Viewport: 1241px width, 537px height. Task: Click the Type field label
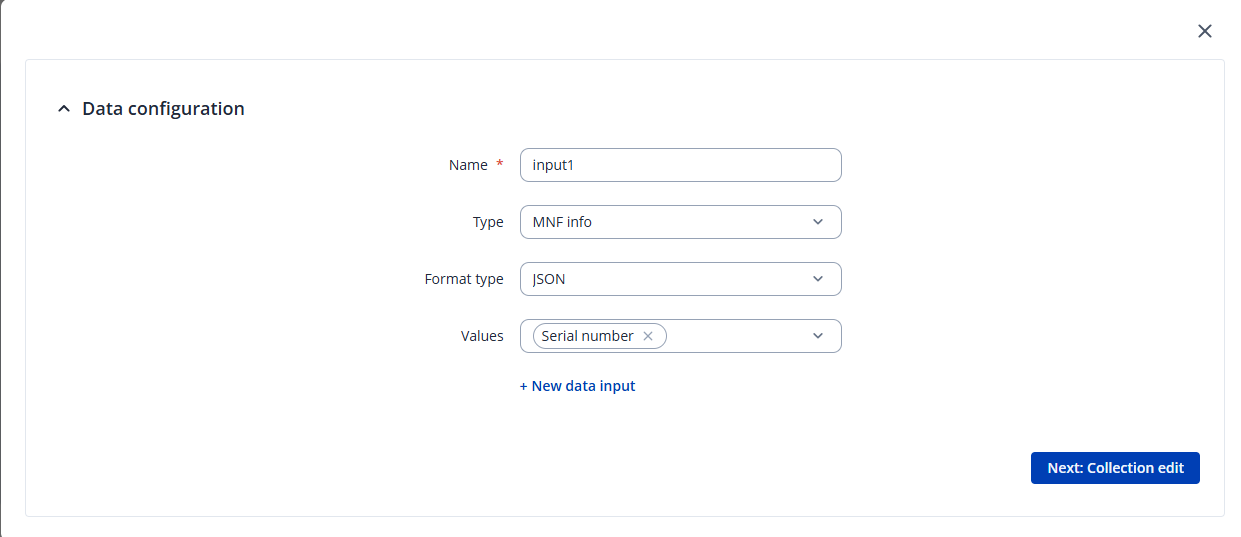coord(488,222)
